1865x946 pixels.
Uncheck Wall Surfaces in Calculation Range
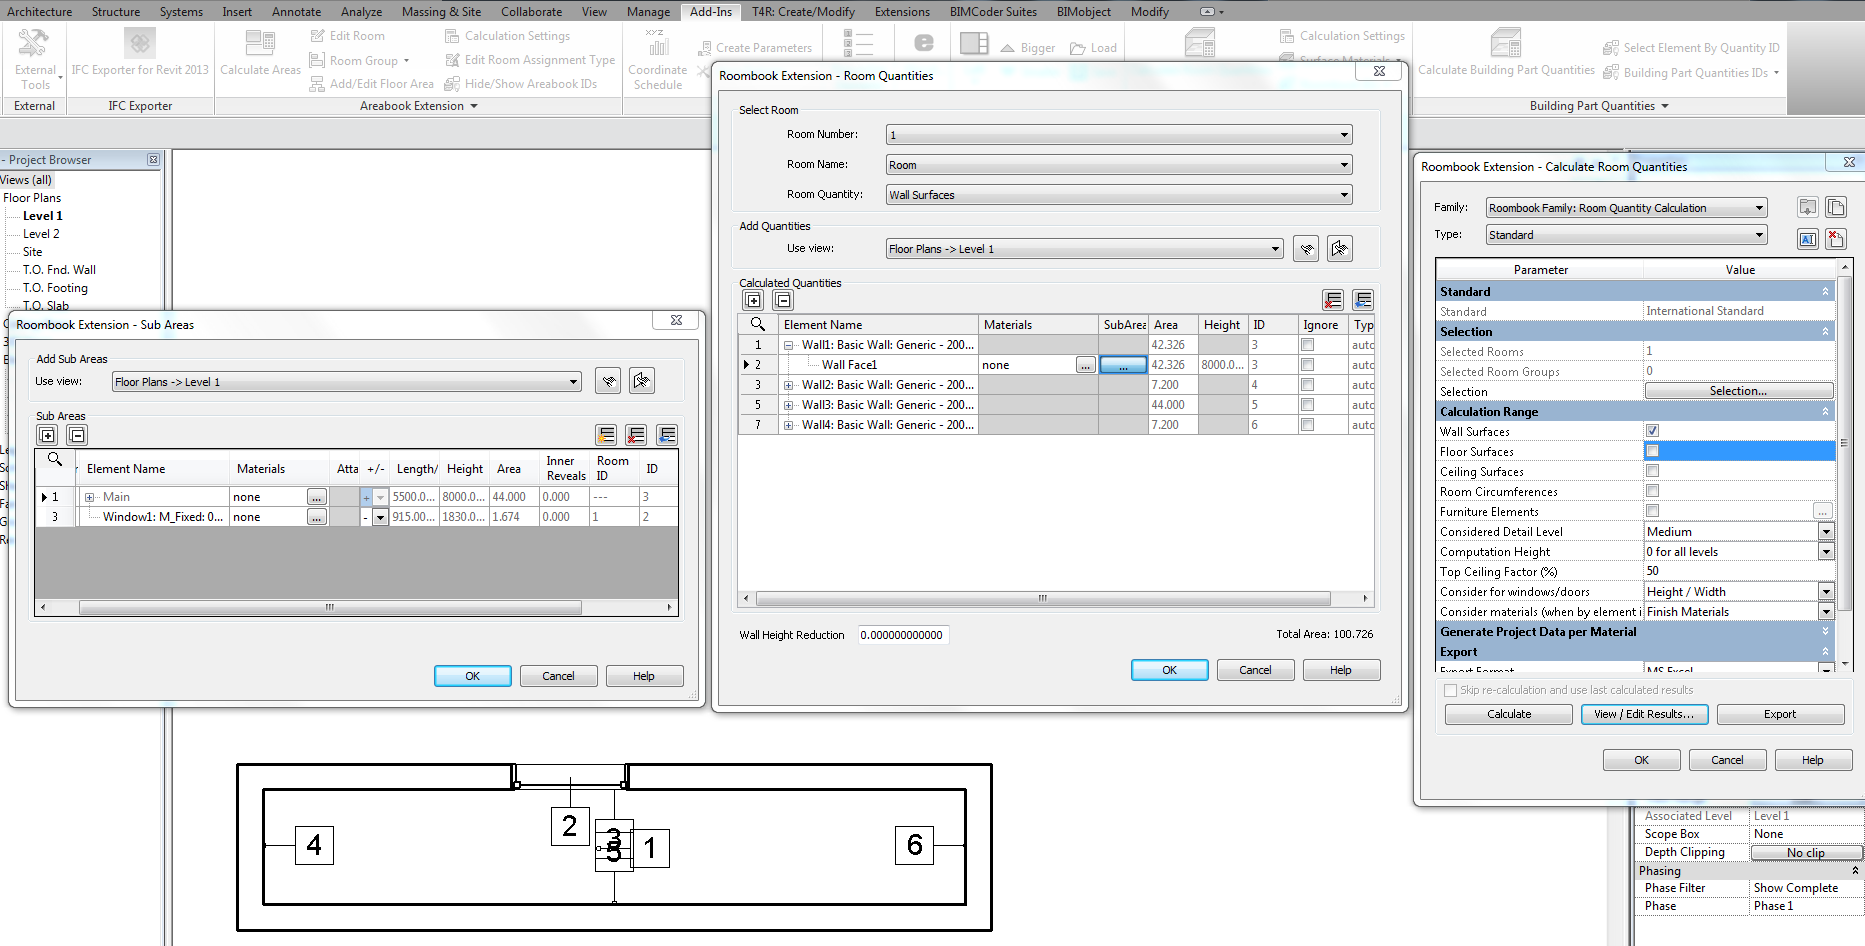[1652, 431]
